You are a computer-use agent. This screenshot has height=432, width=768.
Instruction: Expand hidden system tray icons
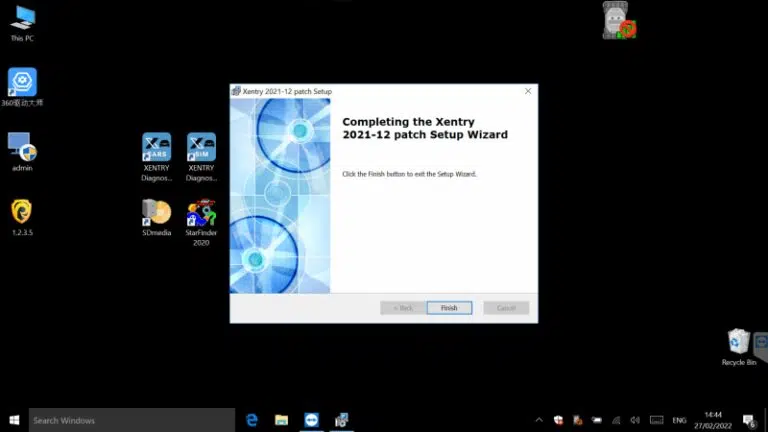[x=540, y=420]
